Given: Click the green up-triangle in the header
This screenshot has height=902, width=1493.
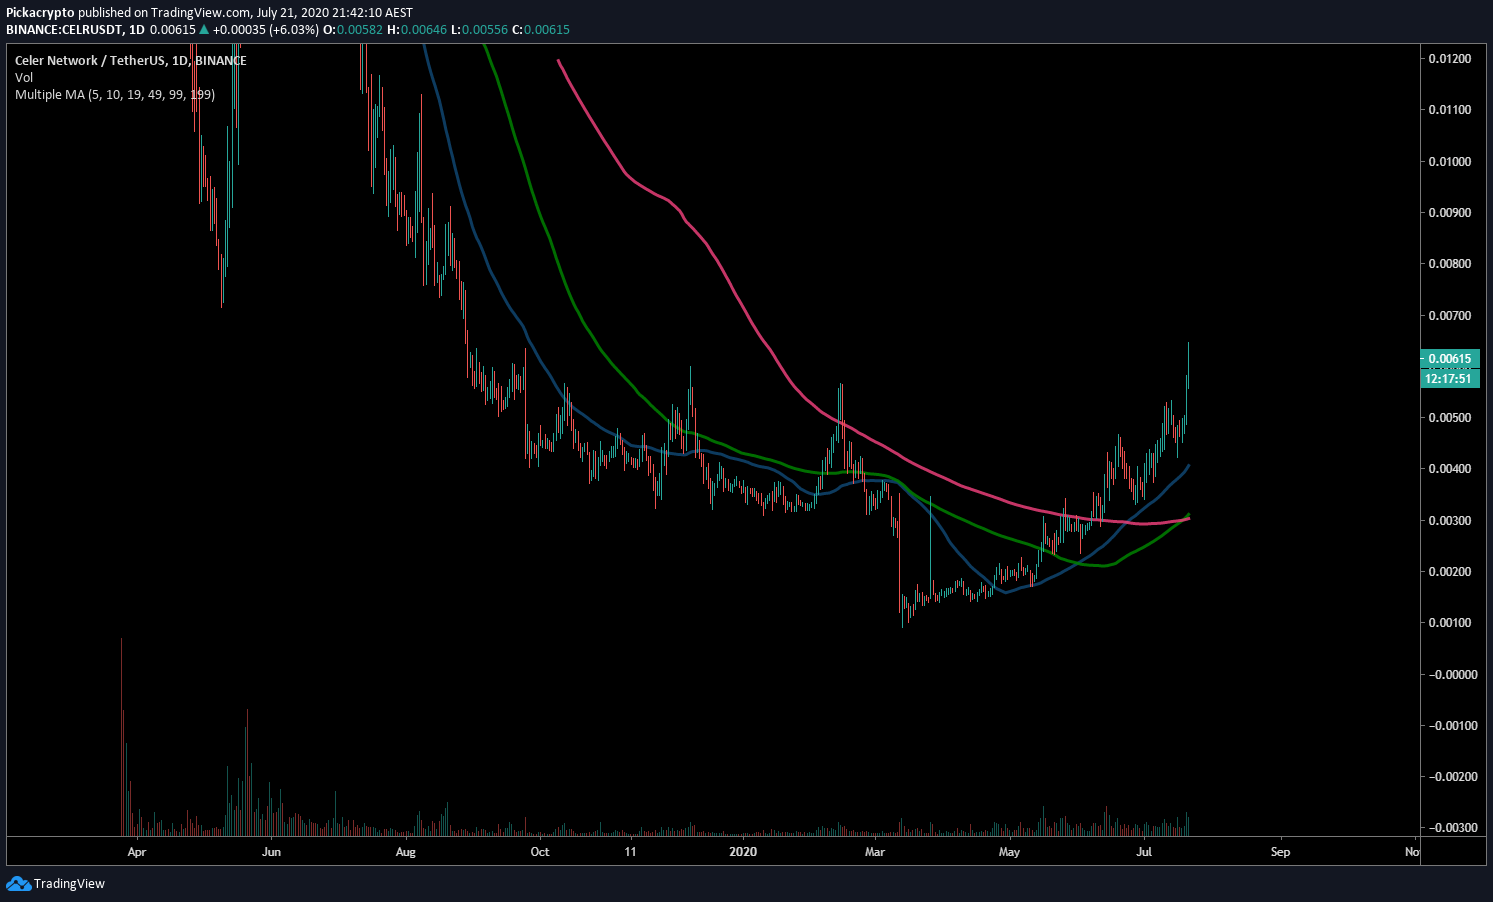Looking at the screenshot, I should coord(204,29).
